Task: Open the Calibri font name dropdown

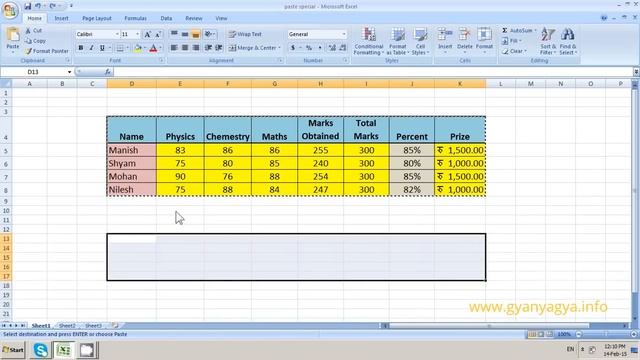Action: (x=117, y=34)
